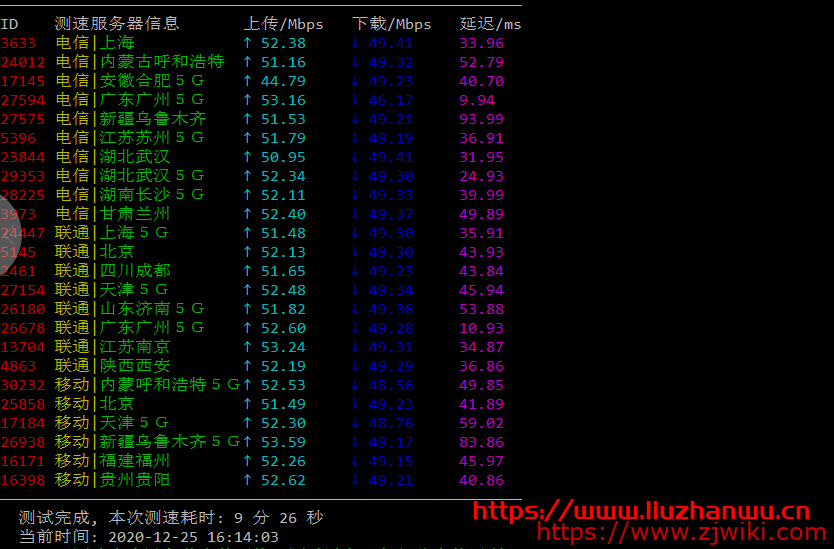Click the "延迟/ms" column header
The image size is (834, 549).
490,24
